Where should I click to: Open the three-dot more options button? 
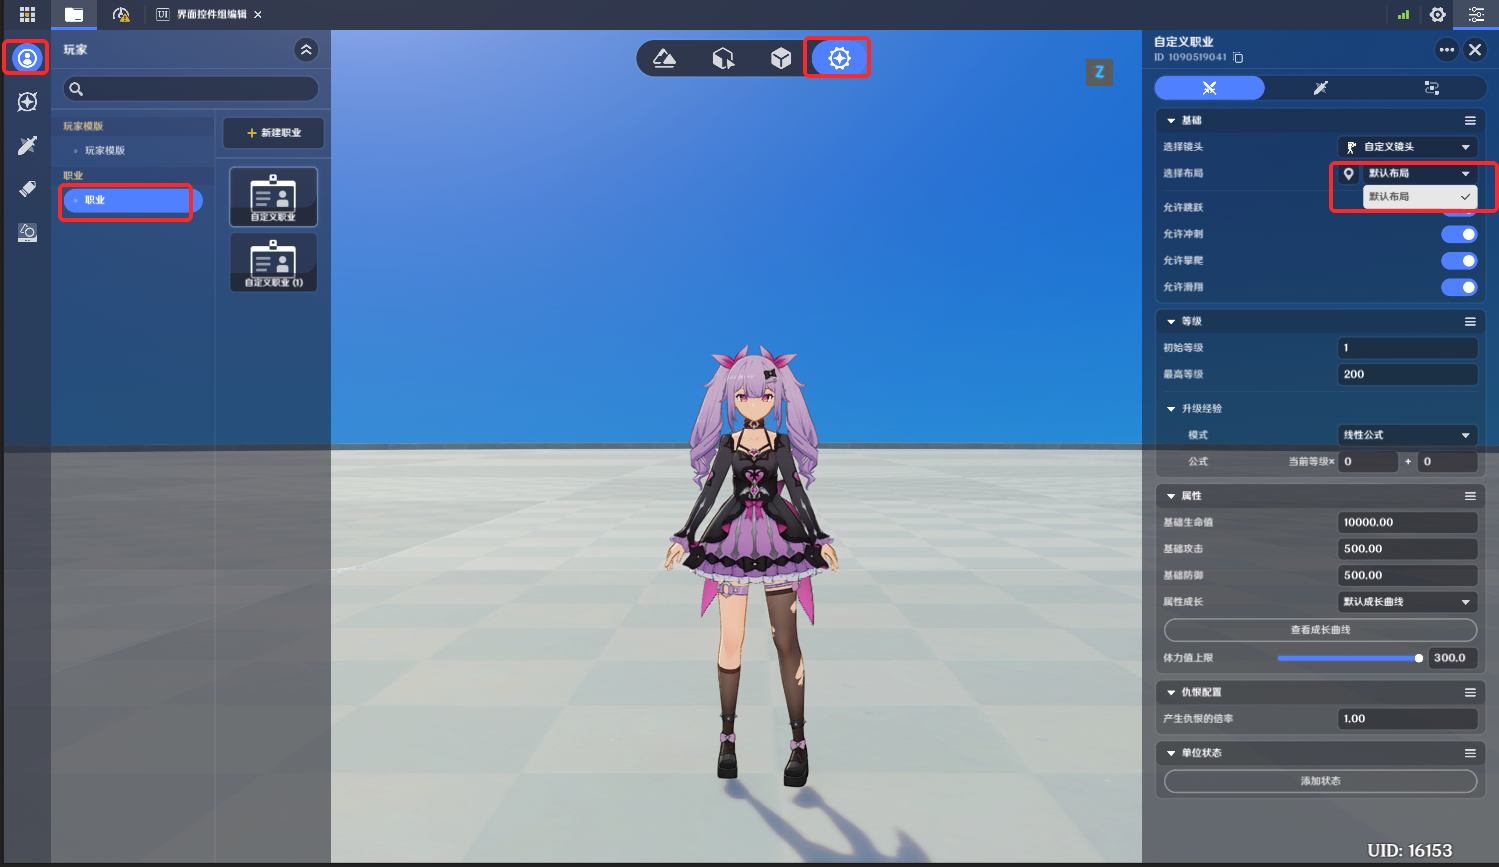pyautogui.click(x=1446, y=50)
